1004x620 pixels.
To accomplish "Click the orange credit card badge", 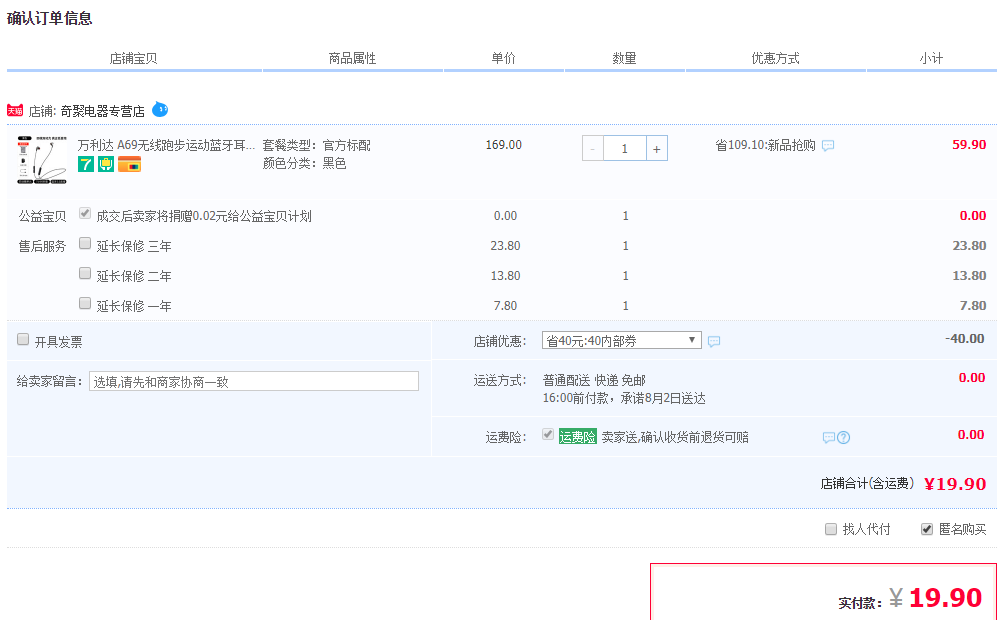I will coord(129,165).
